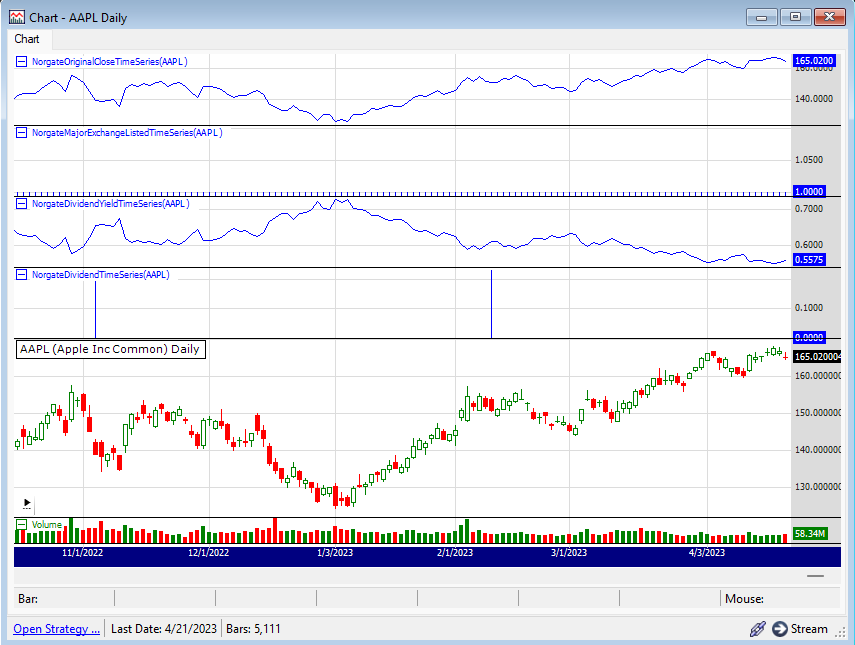Click the NorgateDividendTimeSeries(AAPL) label
855x645 pixels.
(101, 274)
